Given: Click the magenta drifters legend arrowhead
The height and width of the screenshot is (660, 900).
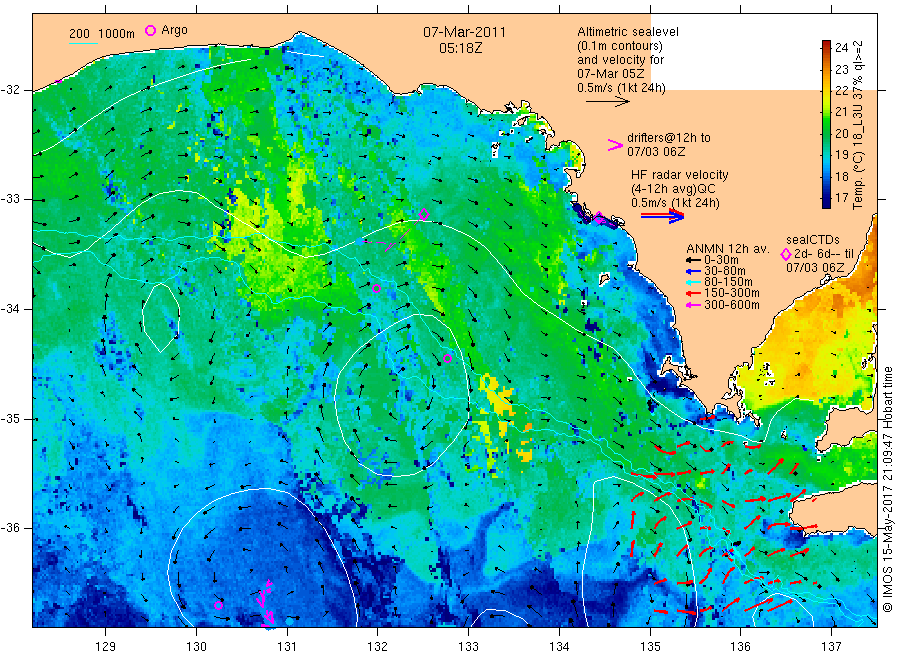Looking at the screenshot, I should pyautogui.click(x=615, y=145).
